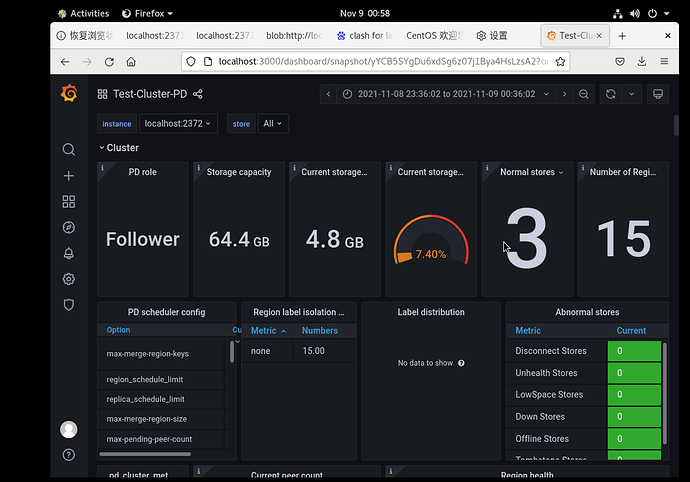
Task: Switch to the clash browser tab
Action: [364, 35]
